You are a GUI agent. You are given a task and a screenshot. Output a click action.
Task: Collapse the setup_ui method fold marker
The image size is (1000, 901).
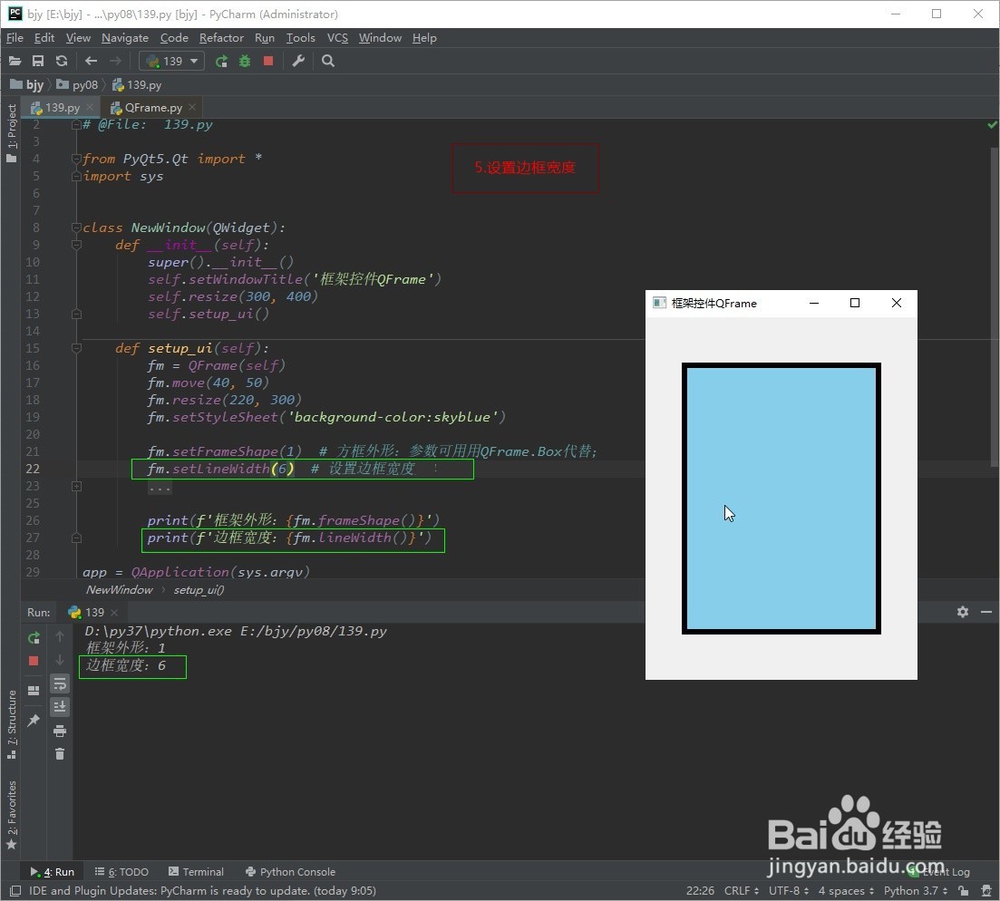click(77, 348)
